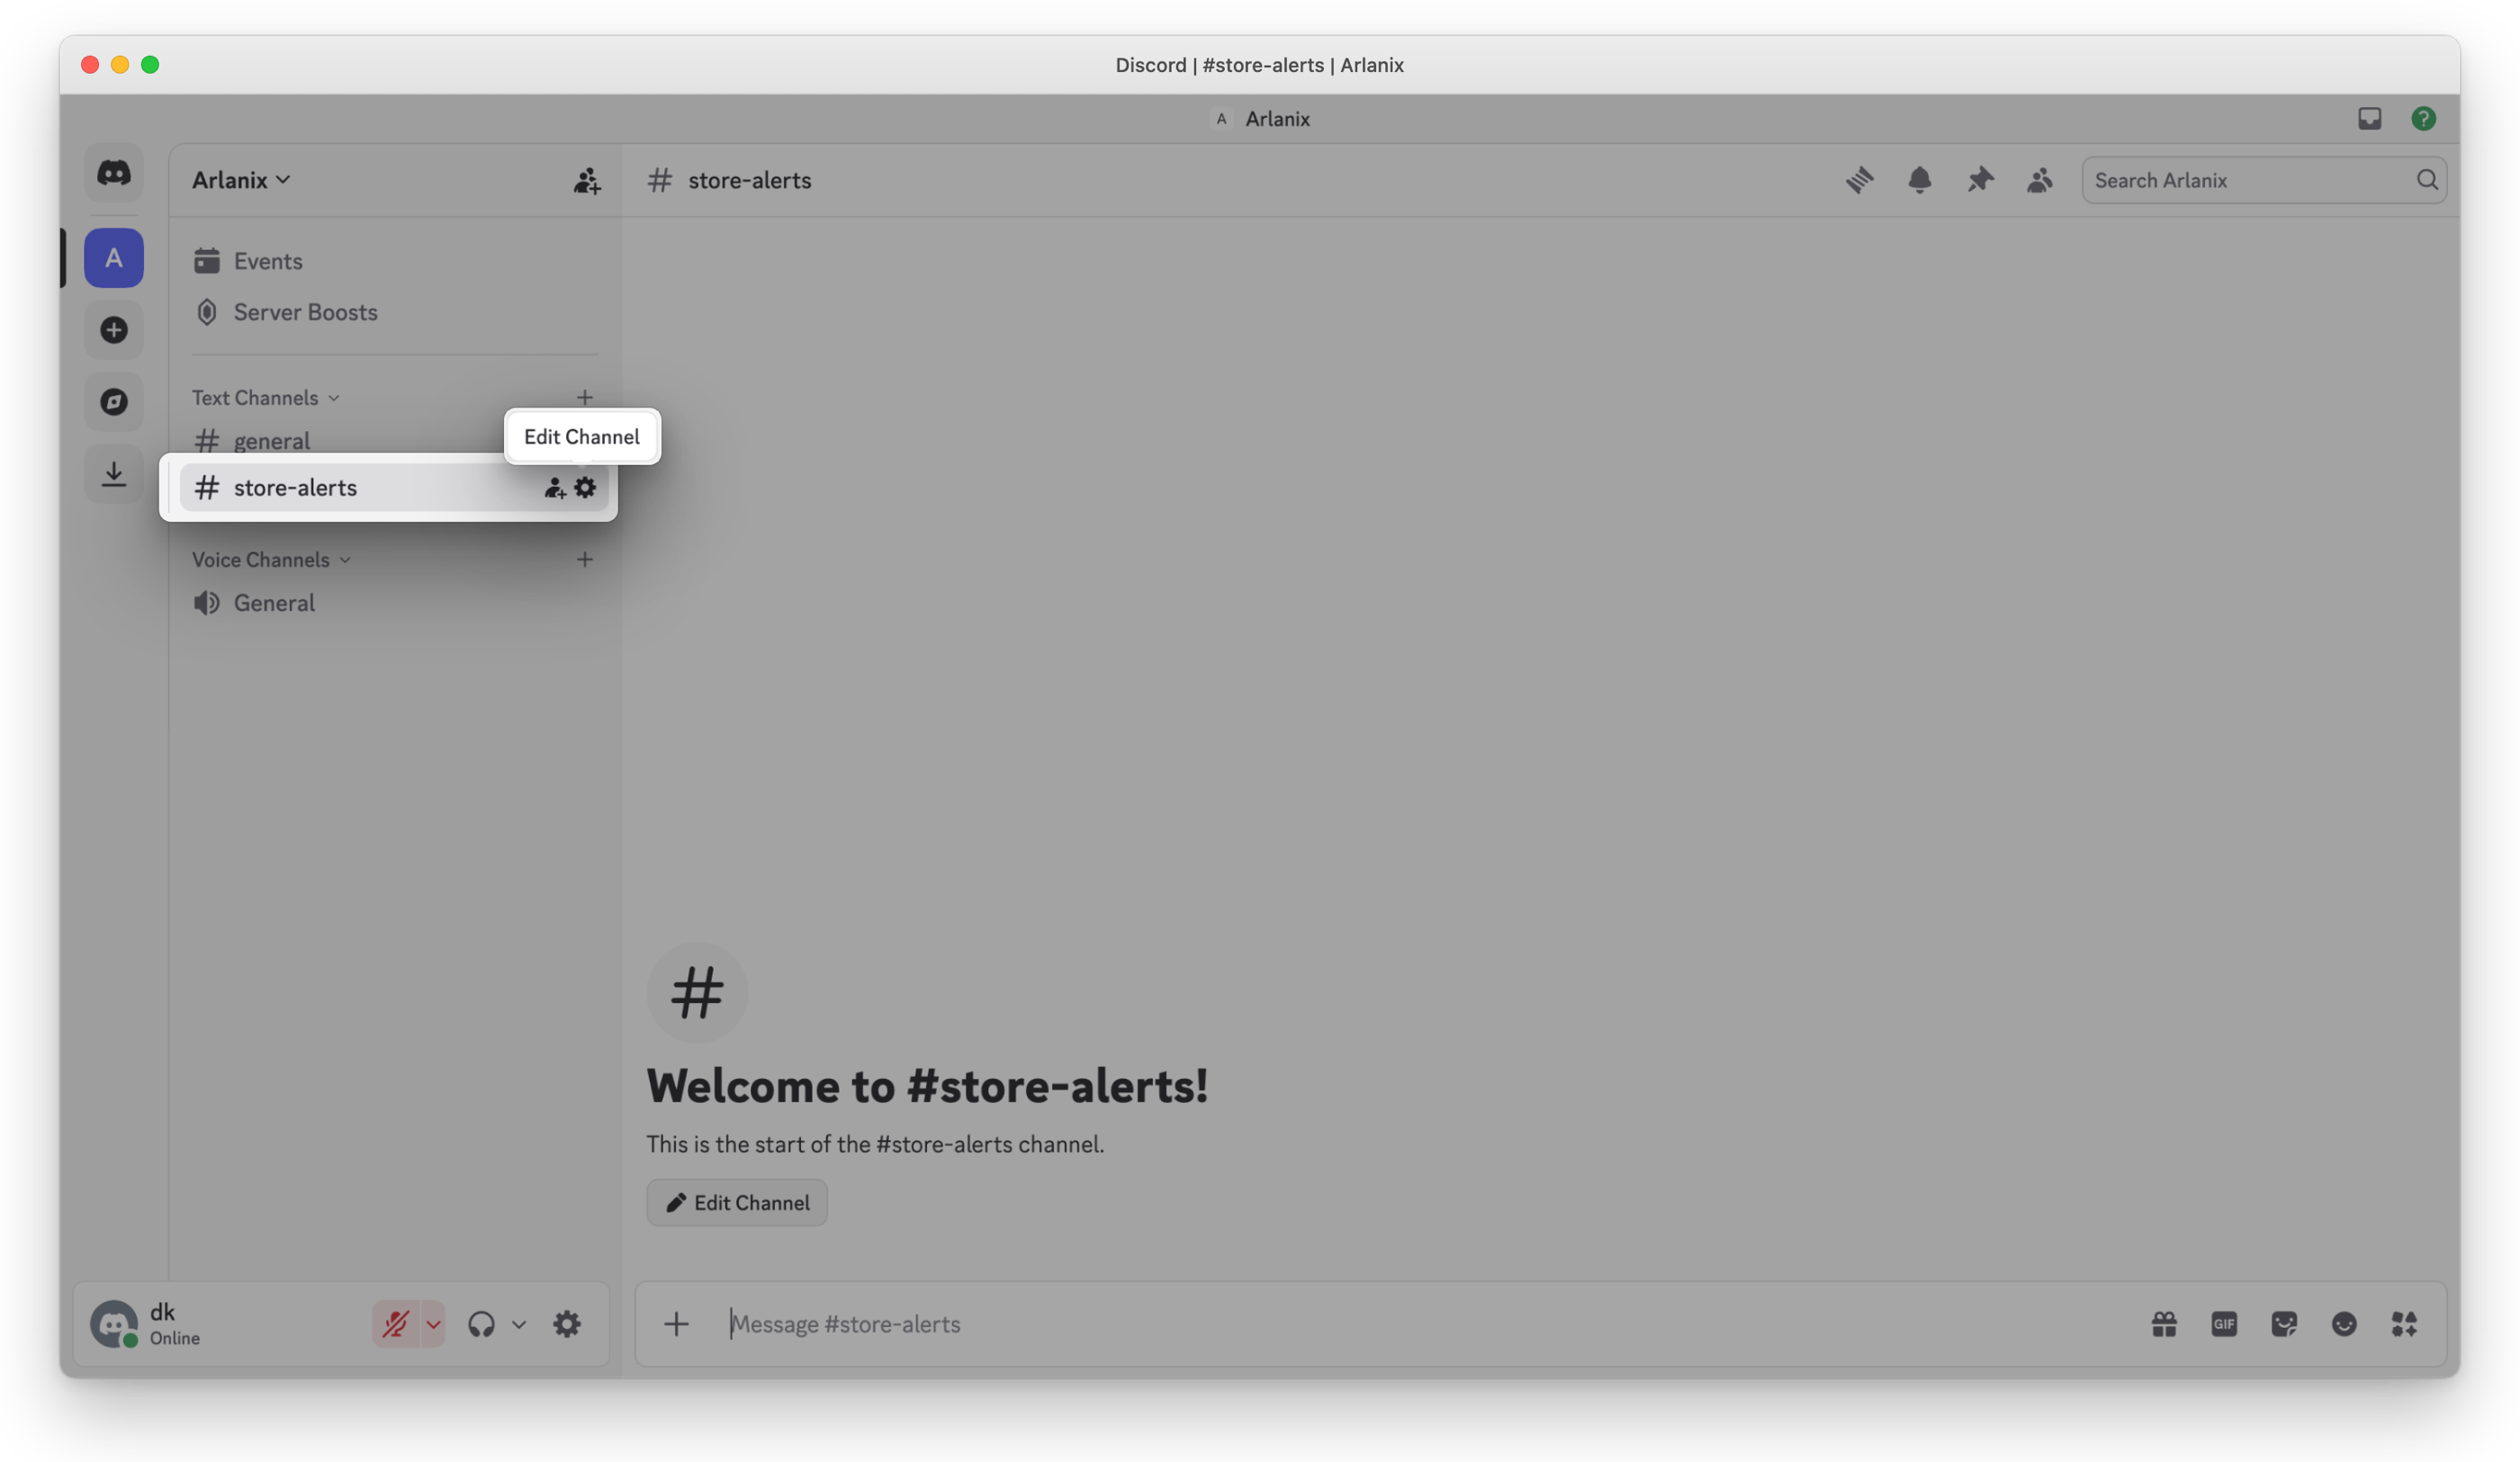Open the sticker picker icon
The width and height of the screenshot is (2520, 1462).
[x=2284, y=1324]
